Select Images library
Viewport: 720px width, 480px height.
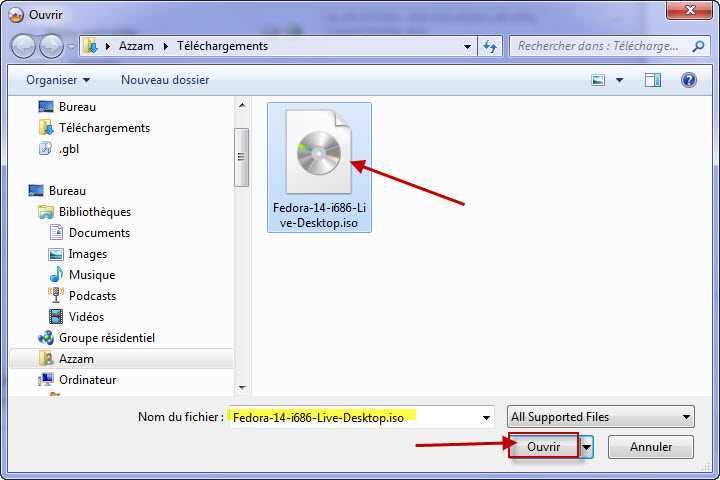[87, 254]
